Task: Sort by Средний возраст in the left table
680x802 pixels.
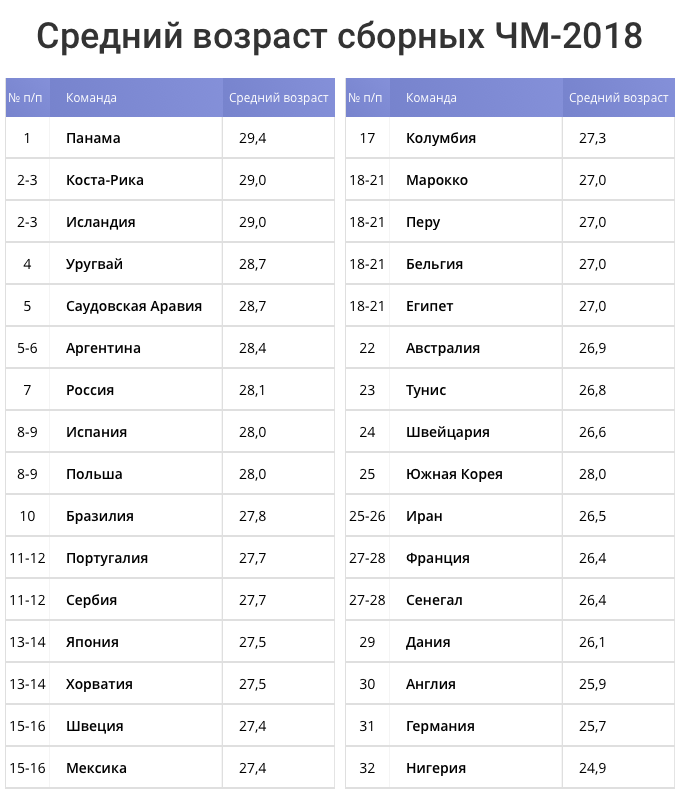Action: pos(278,98)
